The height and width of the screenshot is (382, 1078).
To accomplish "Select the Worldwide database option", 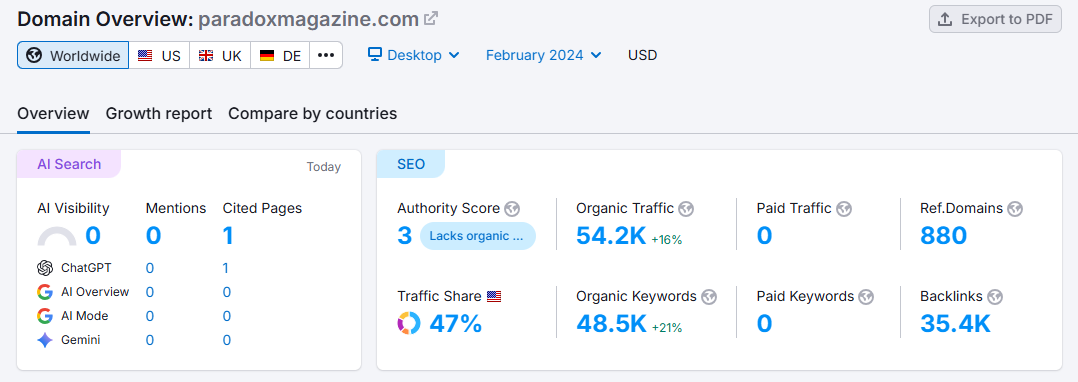I will tap(73, 56).
